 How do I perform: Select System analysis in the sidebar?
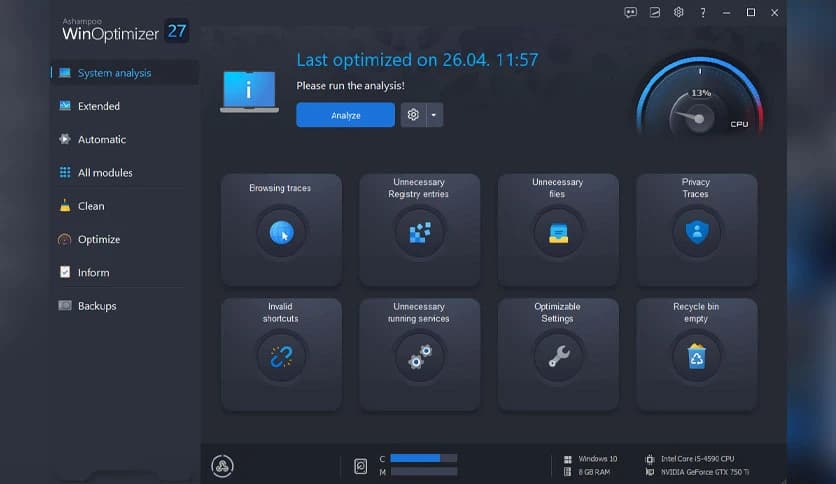125,73
